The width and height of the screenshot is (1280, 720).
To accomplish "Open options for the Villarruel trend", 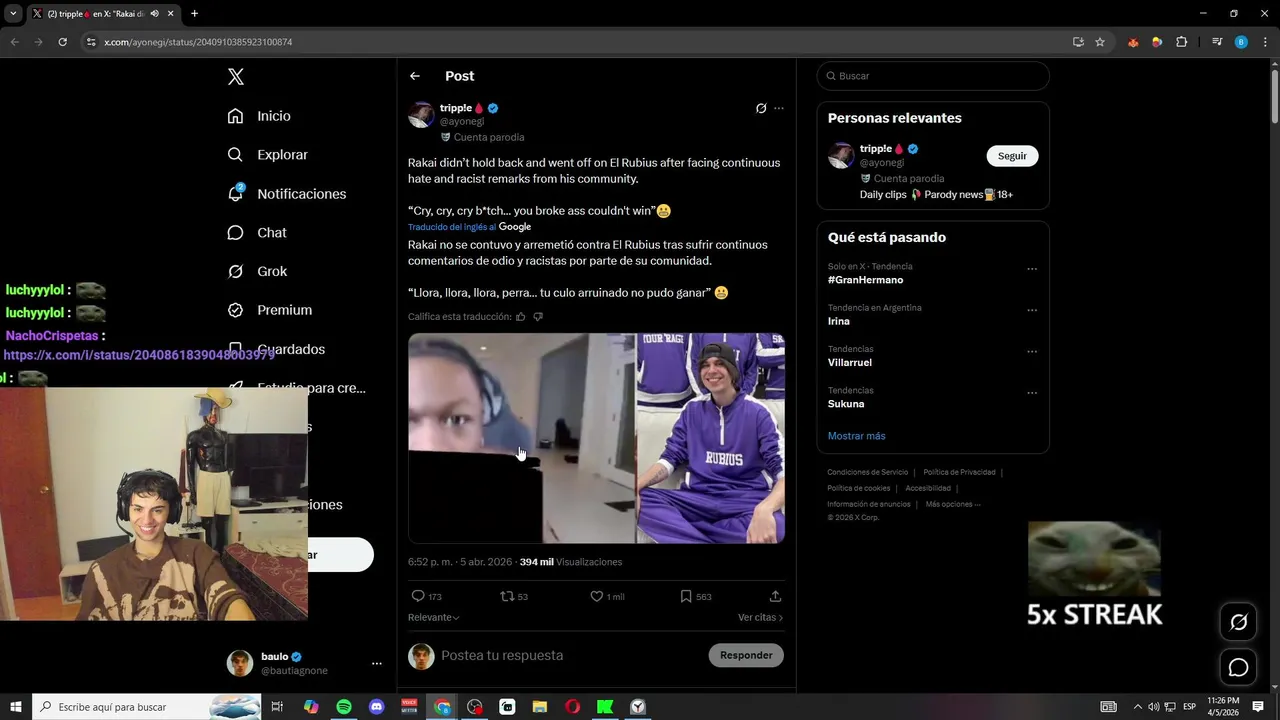I will (x=1032, y=352).
